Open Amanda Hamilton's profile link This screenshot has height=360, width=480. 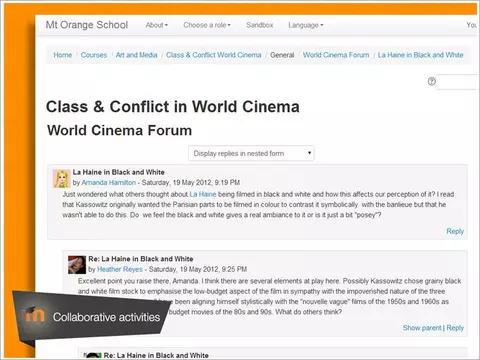[109, 182]
